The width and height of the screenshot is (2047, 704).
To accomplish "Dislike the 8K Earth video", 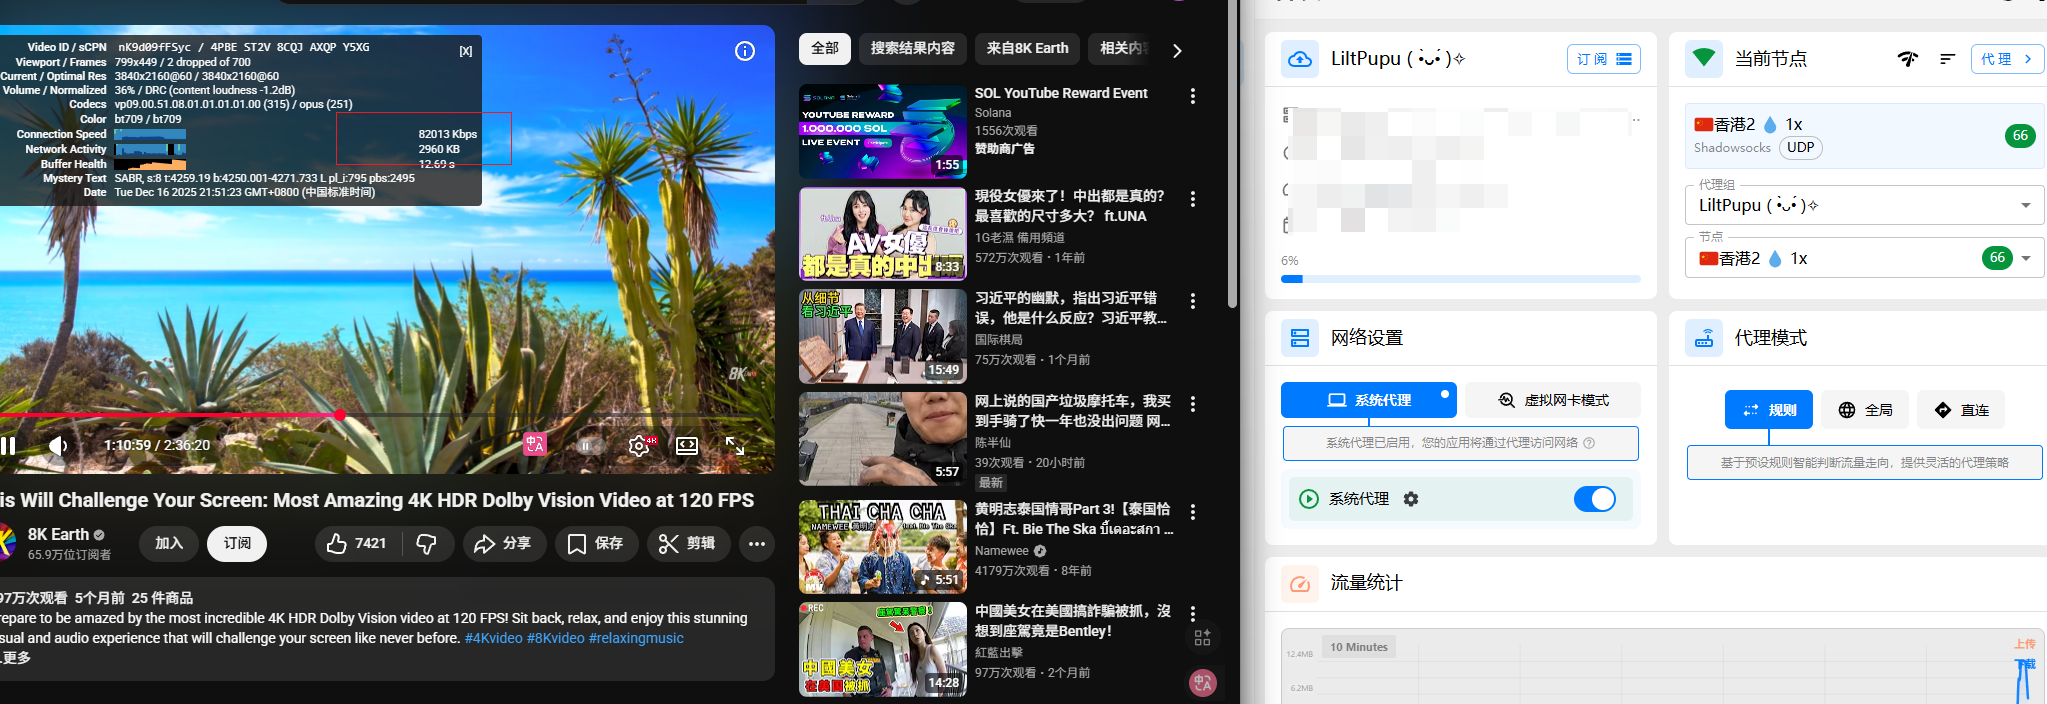I will (x=427, y=543).
